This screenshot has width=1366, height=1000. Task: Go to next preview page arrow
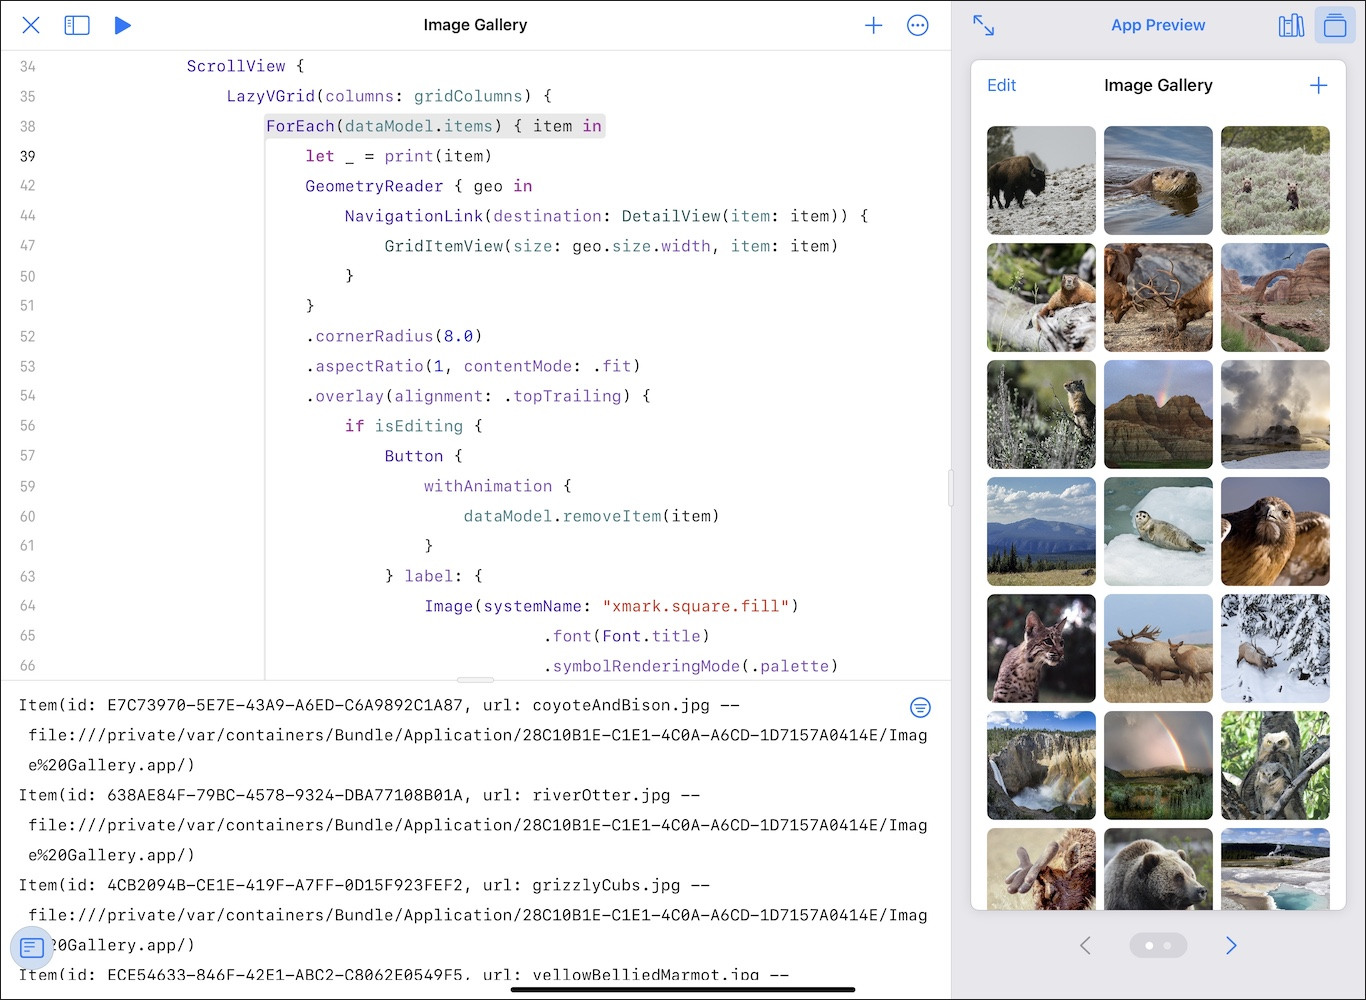[x=1231, y=945]
